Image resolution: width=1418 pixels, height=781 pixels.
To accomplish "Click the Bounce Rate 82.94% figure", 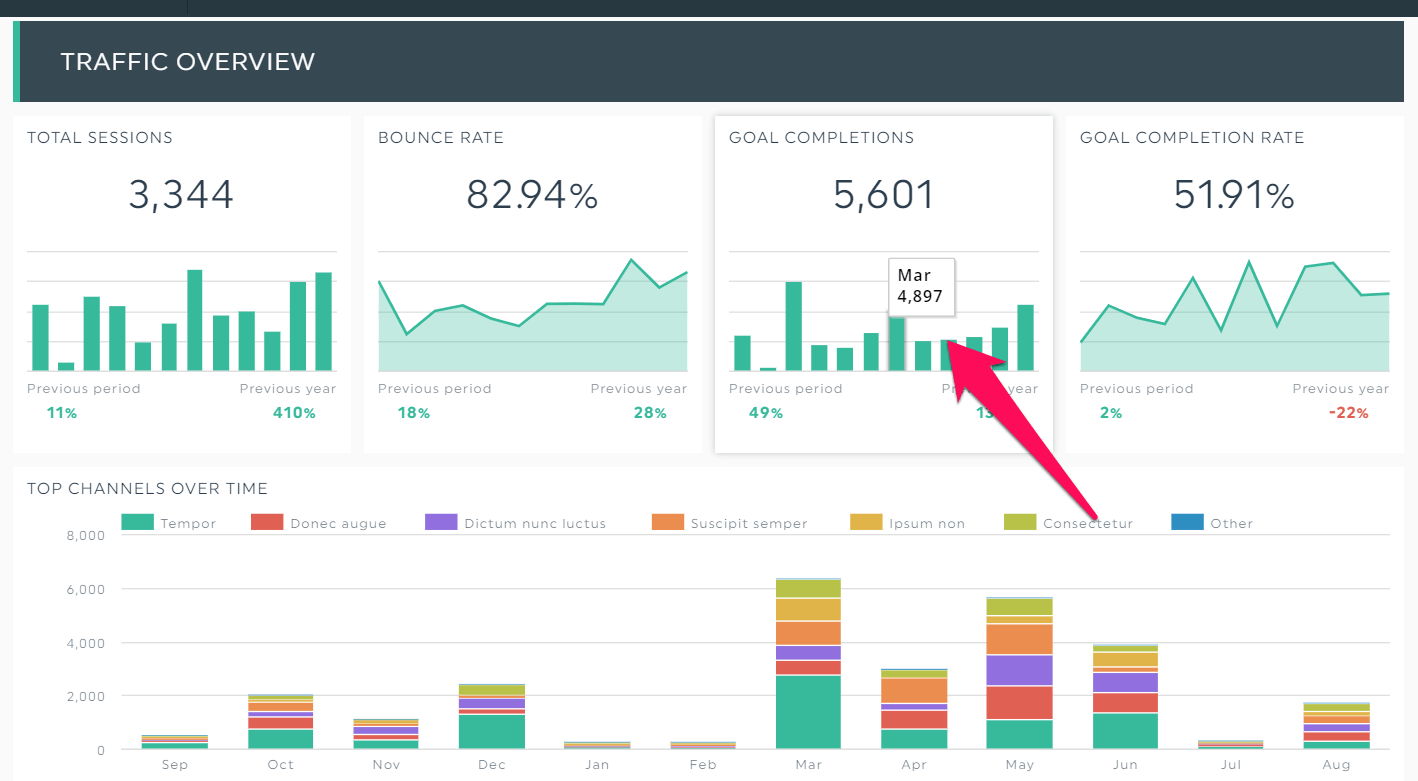I will (x=532, y=194).
